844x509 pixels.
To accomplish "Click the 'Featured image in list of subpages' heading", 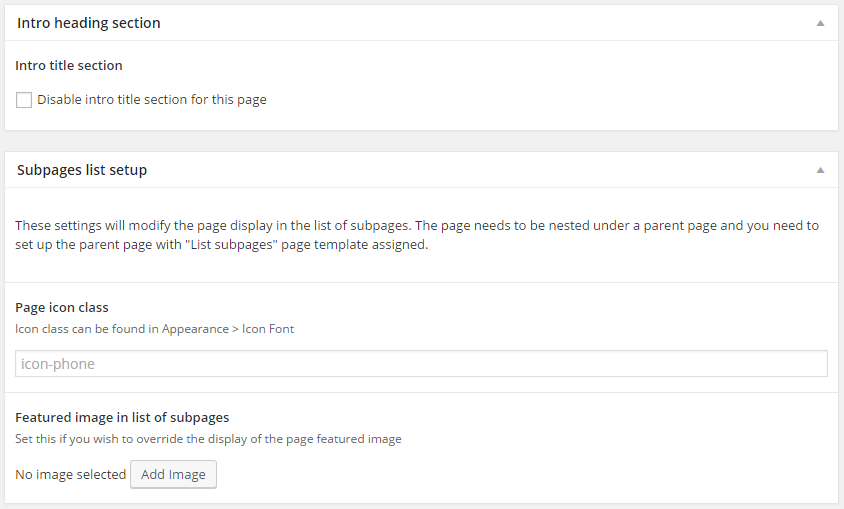I will point(122,417).
